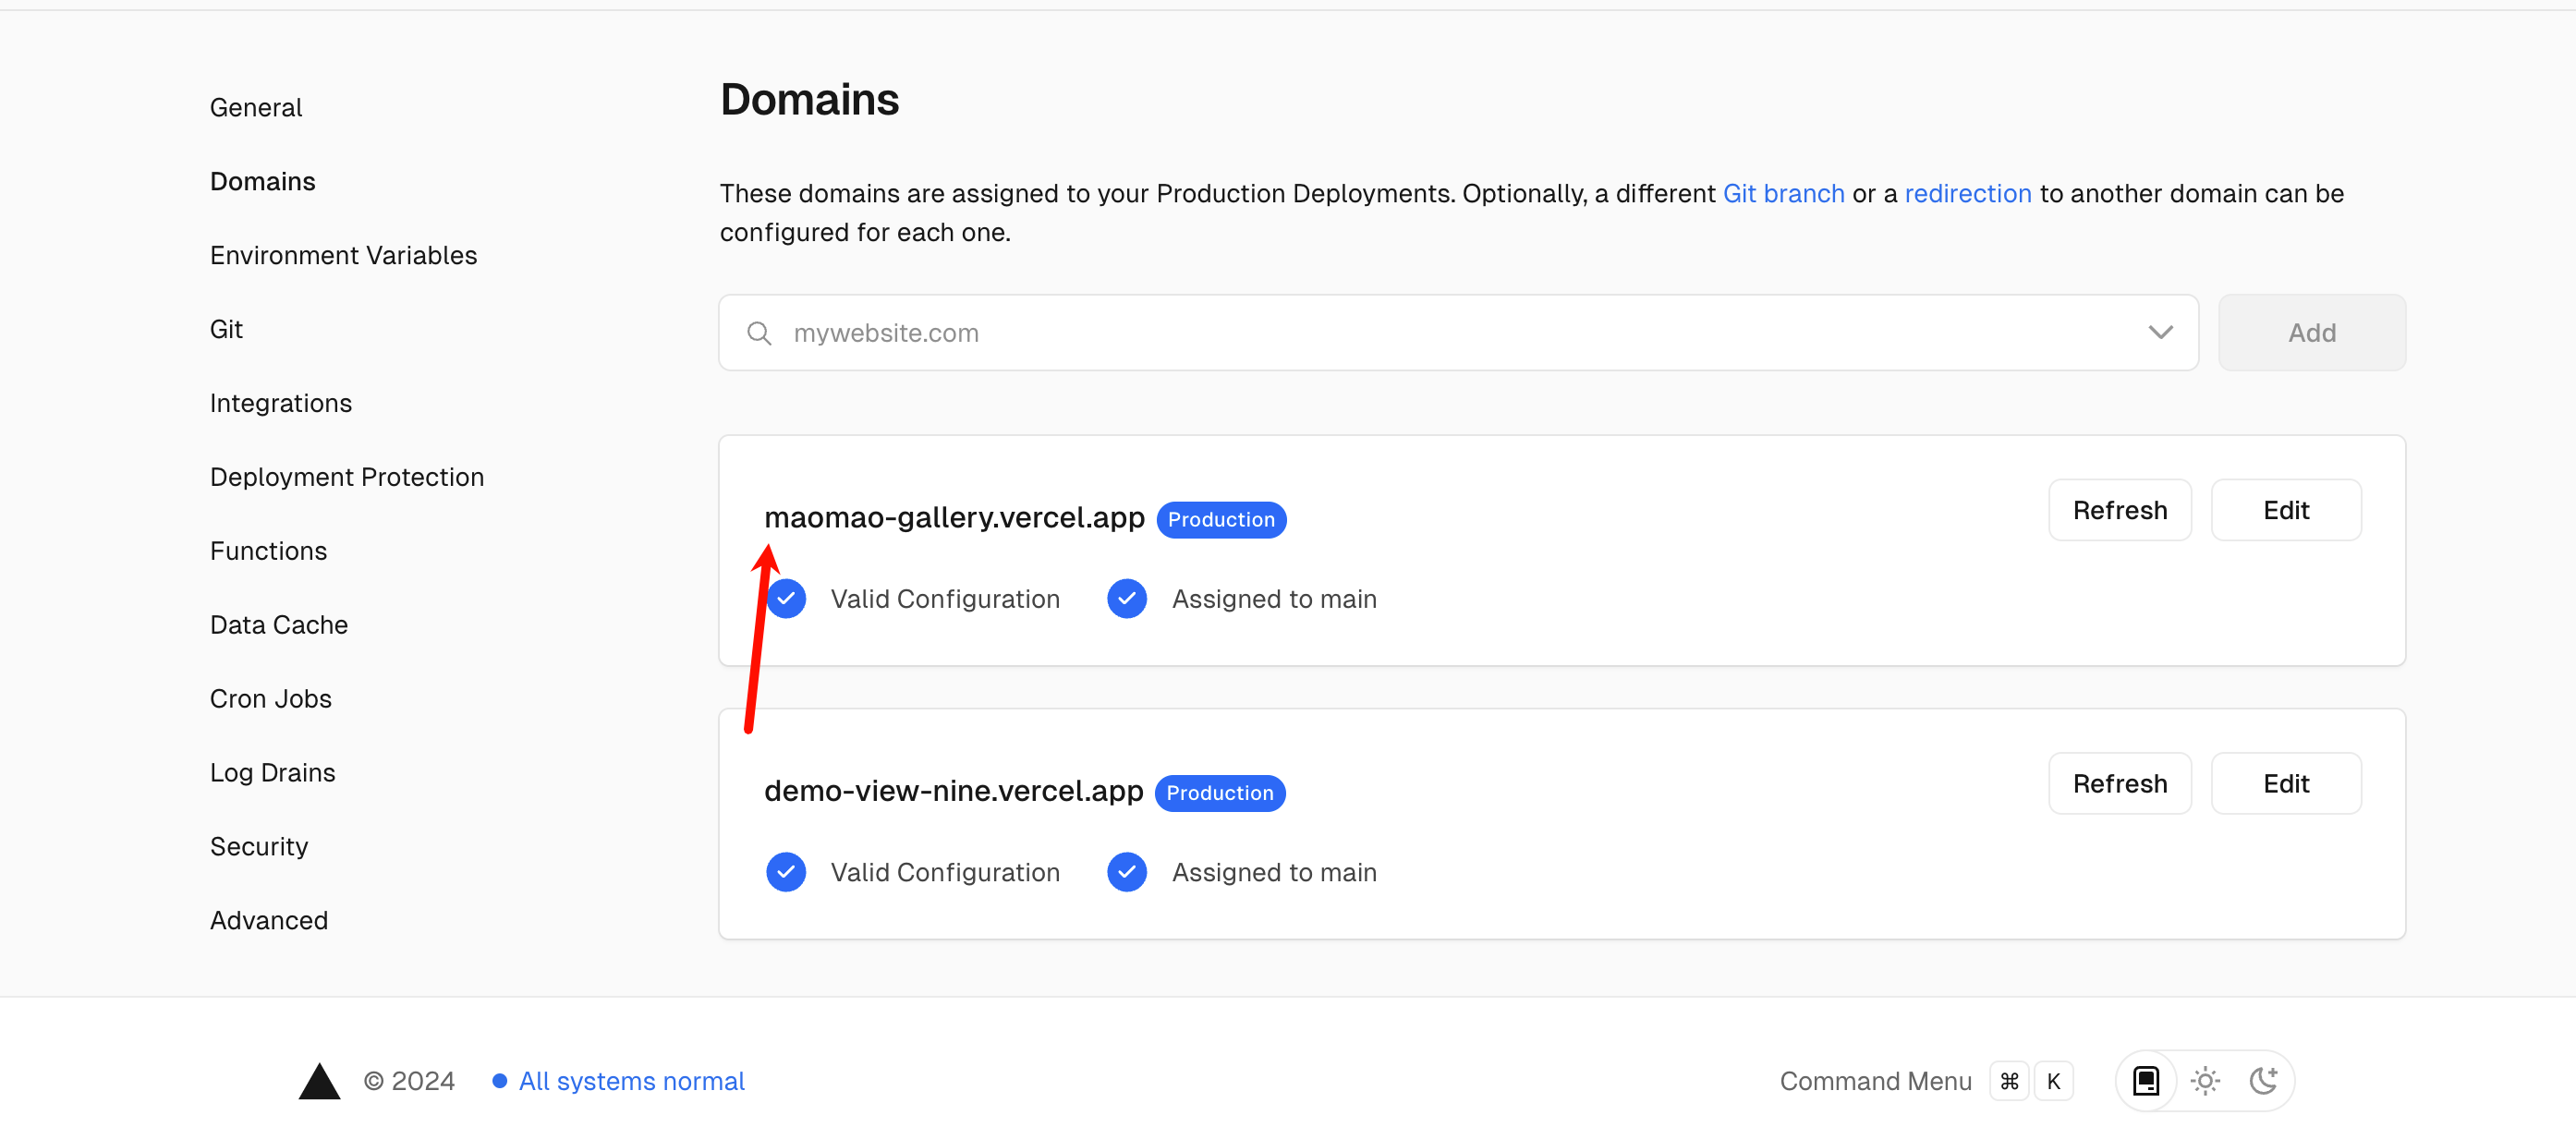2576x1127 pixels.
Task: Follow the redirection link
Action: click(x=1967, y=193)
